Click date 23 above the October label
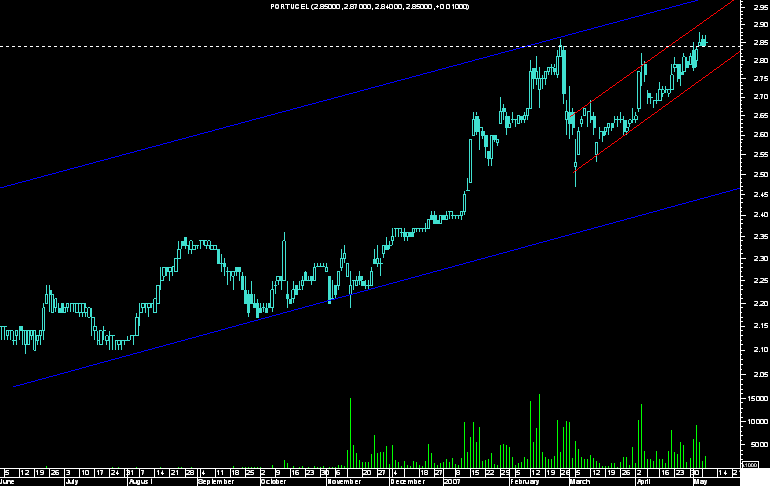This screenshot has height=486, width=770. point(310,473)
